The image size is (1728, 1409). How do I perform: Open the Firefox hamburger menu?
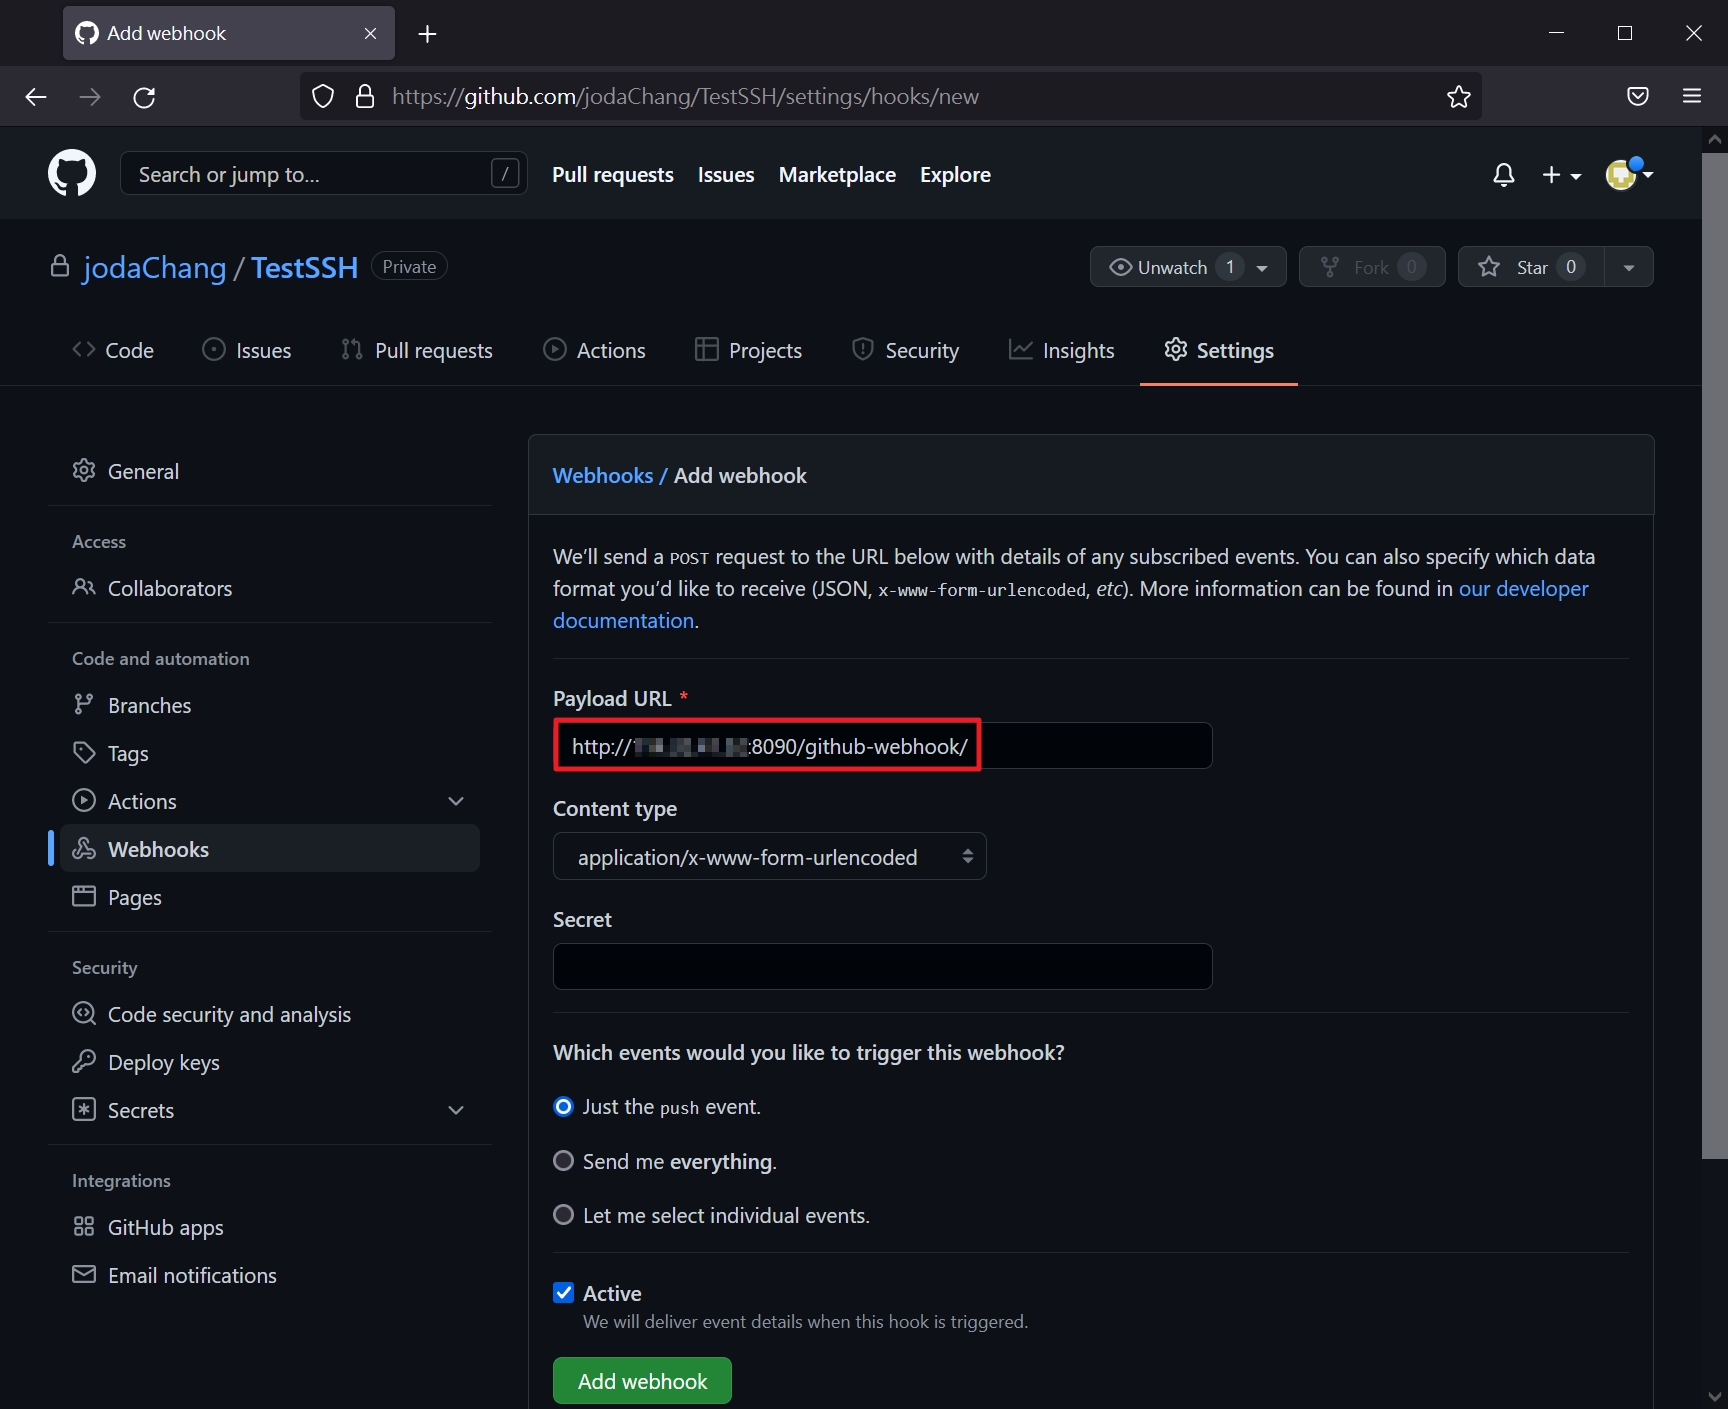click(x=1692, y=97)
